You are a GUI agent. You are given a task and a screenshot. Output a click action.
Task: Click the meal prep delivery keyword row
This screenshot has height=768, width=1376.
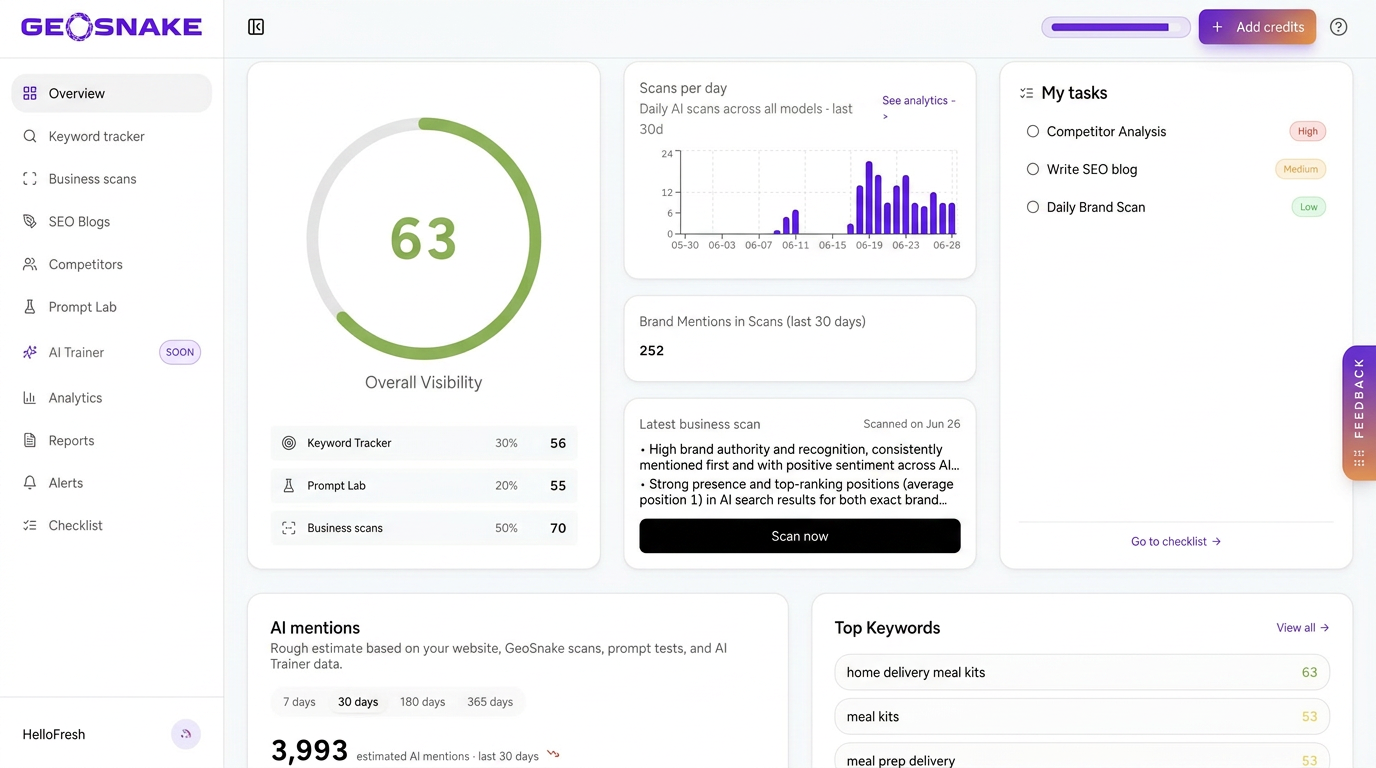coord(1082,758)
